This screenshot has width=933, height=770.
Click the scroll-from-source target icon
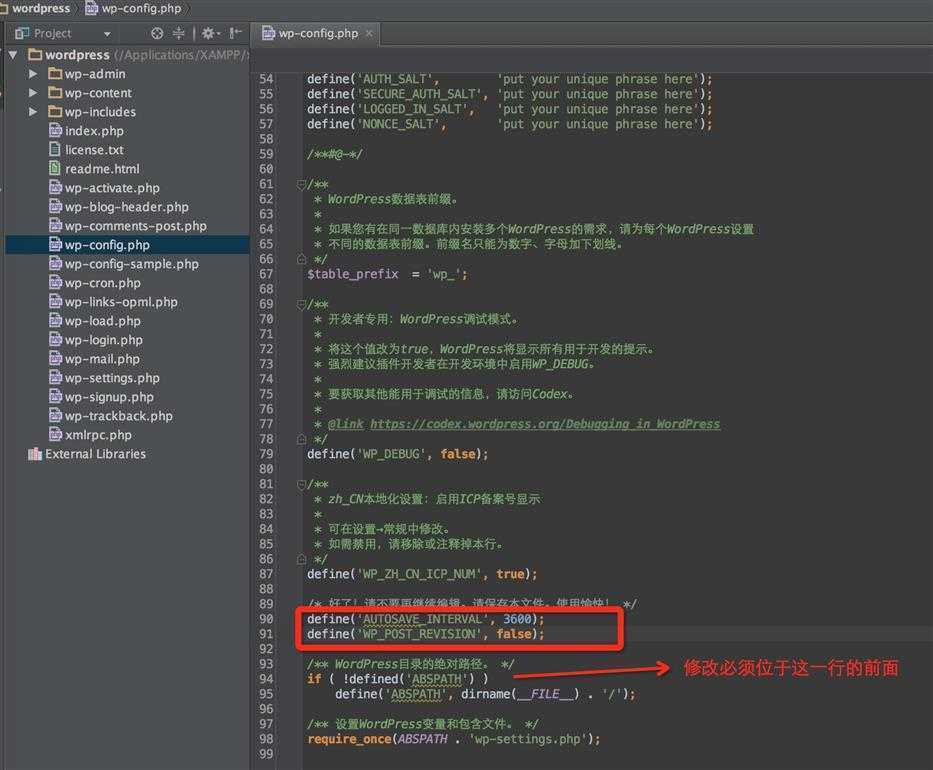[157, 33]
